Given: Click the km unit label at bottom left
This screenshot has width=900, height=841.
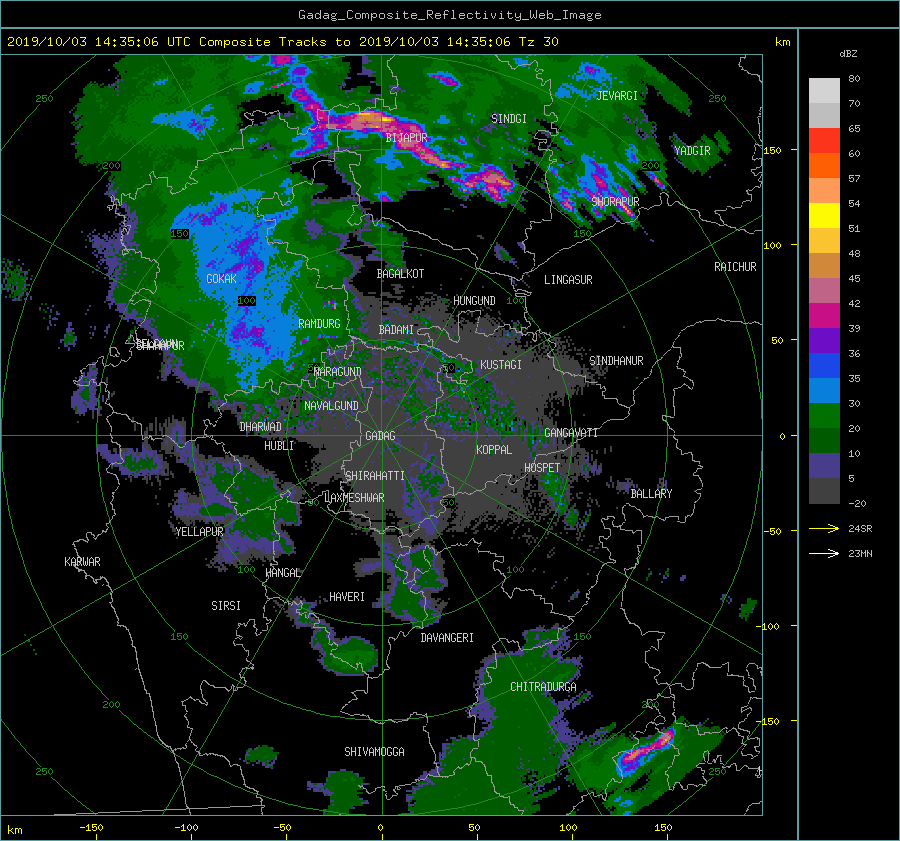Looking at the screenshot, I should click(x=15, y=830).
